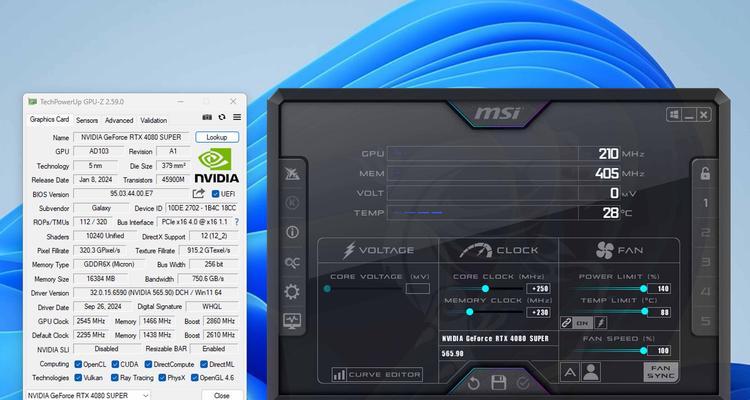Image resolution: width=750 pixels, height=400 pixels.
Task: Toggle CUDA checkbox
Action: 115,364
